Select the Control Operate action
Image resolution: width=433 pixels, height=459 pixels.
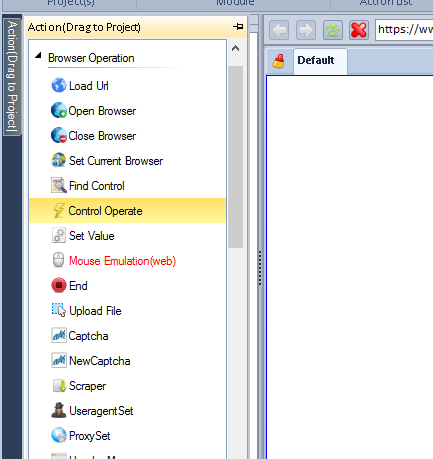click(x=127, y=211)
